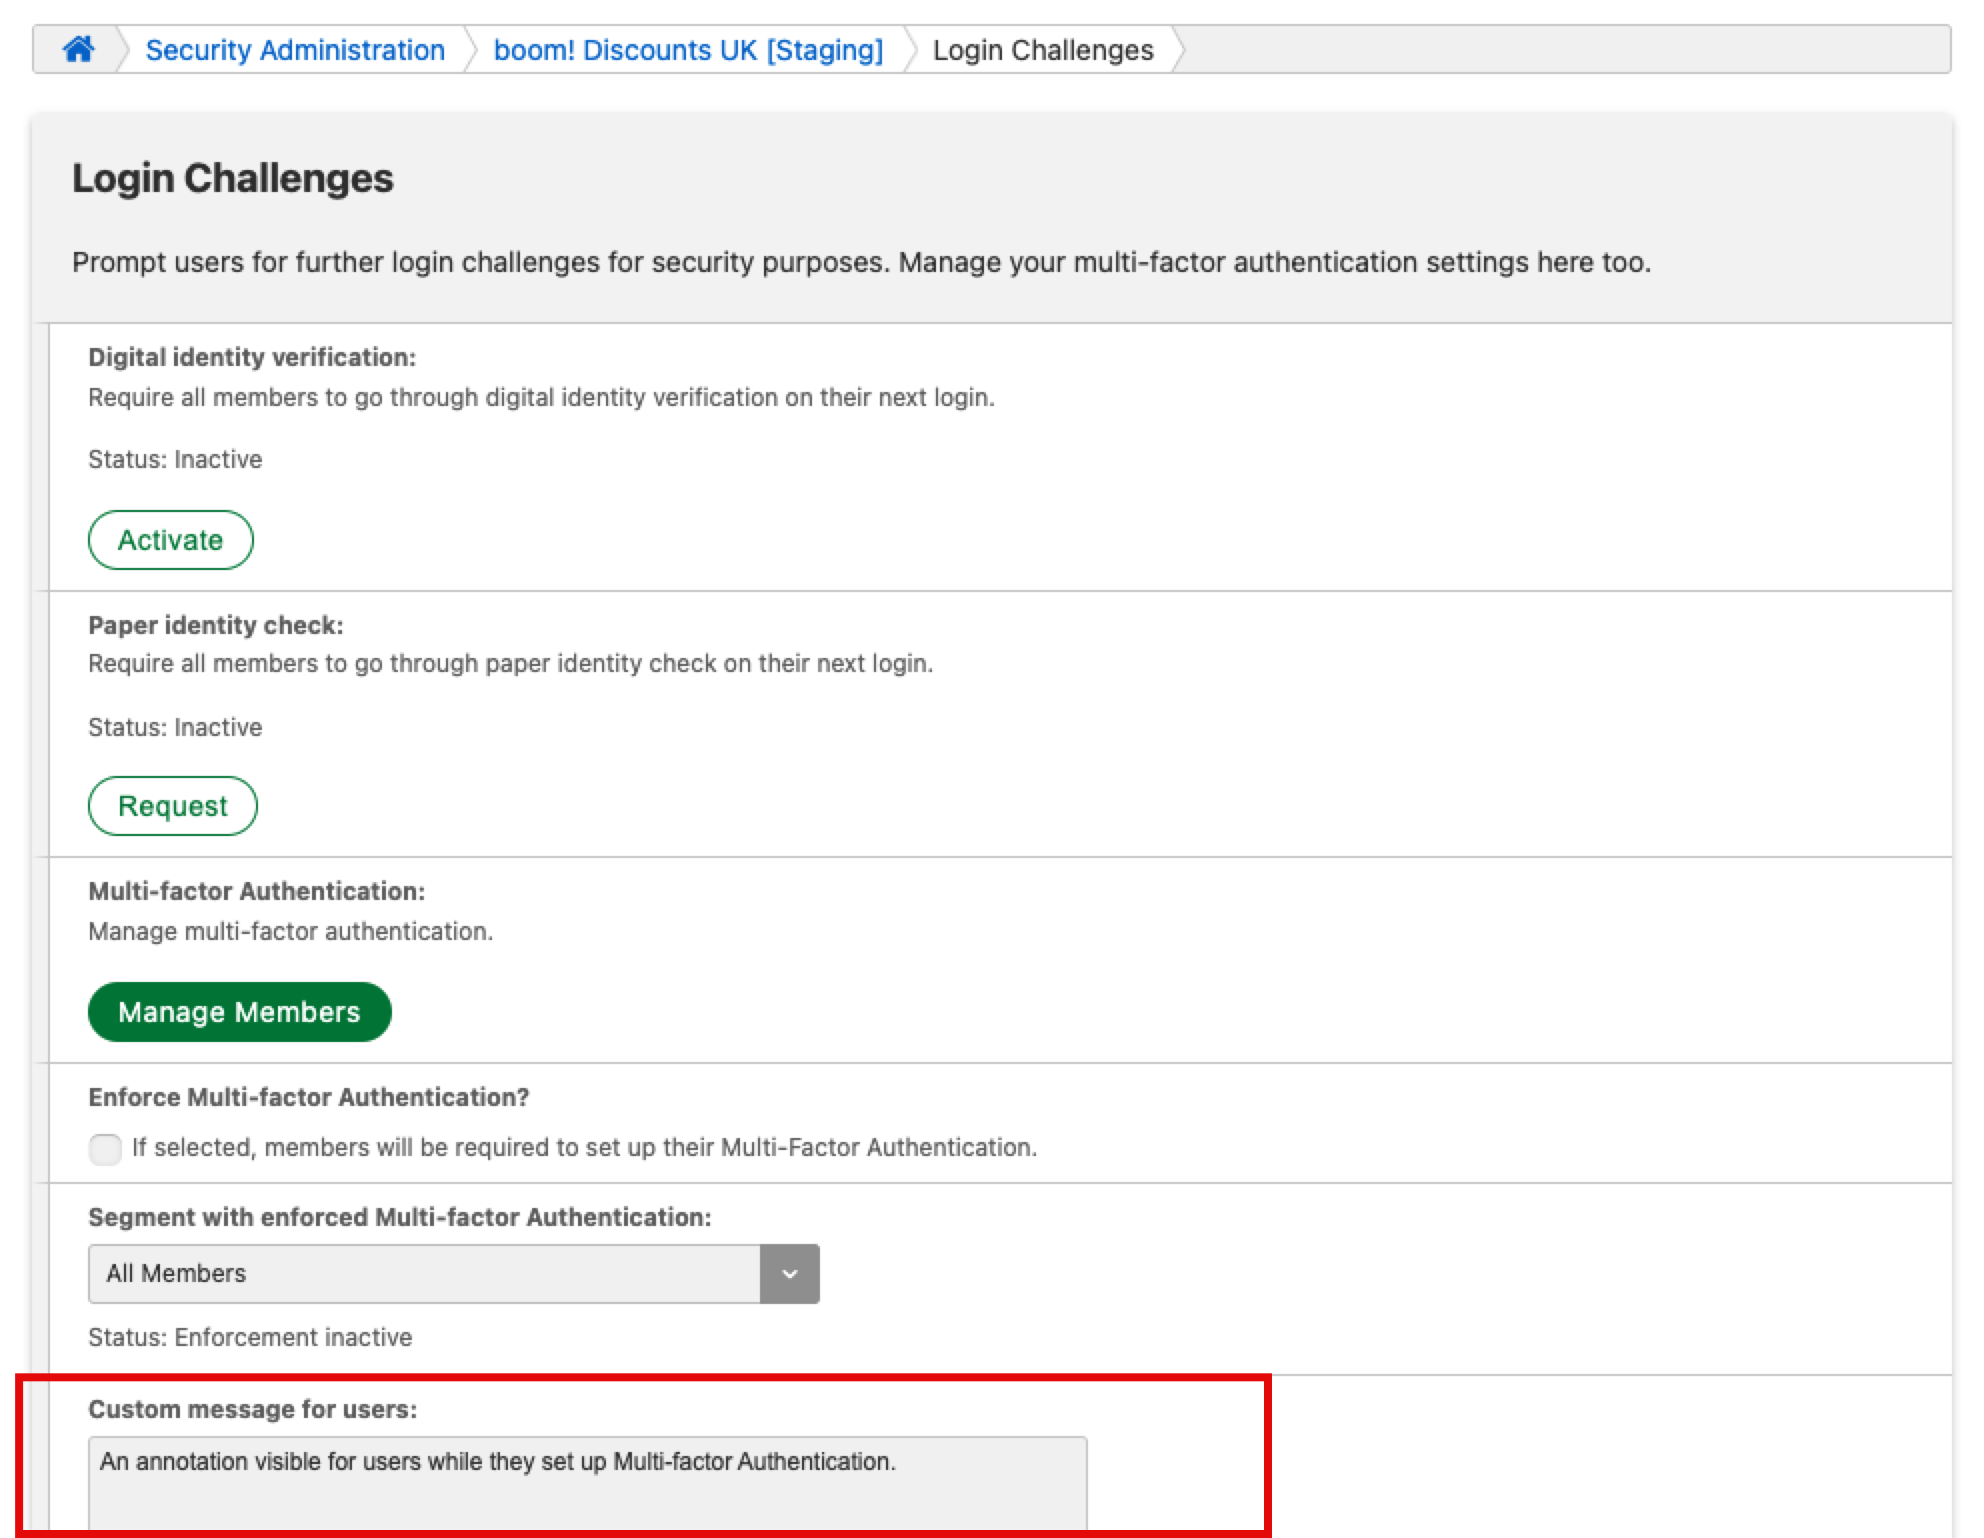Click the dropdown chevron arrow beside All Members

point(789,1273)
